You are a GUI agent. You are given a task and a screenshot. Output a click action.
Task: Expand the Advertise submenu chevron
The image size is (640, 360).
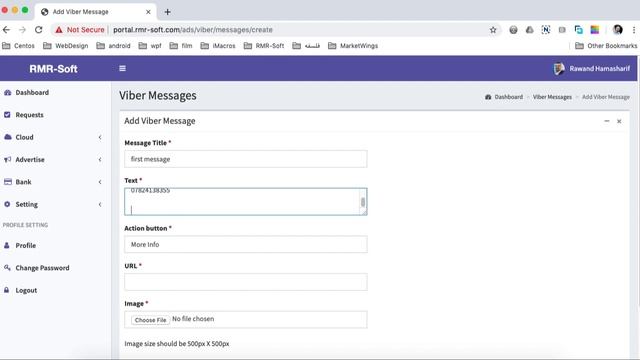[100, 160]
